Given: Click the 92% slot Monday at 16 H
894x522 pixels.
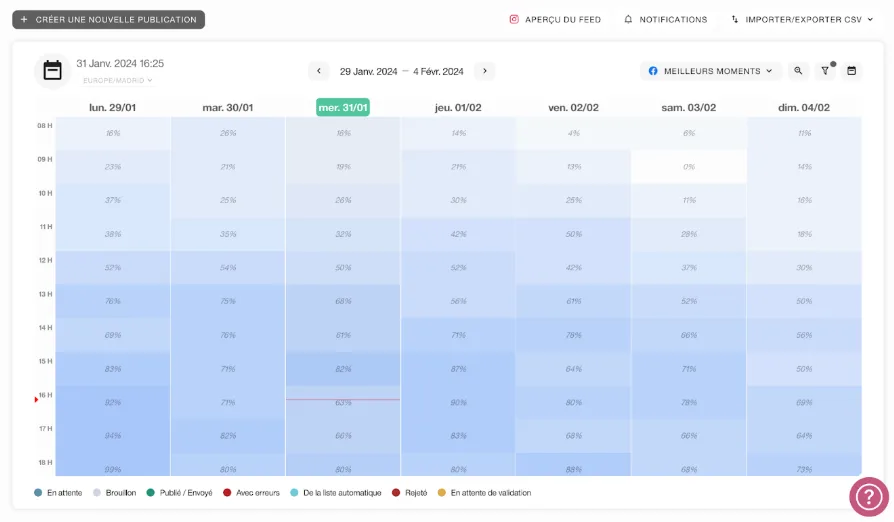Looking at the screenshot, I should [x=113, y=402].
